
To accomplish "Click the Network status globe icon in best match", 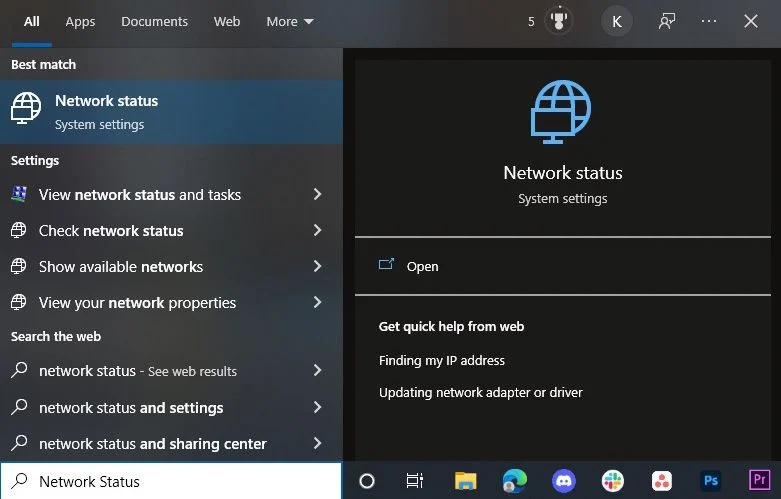I will [x=26, y=108].
